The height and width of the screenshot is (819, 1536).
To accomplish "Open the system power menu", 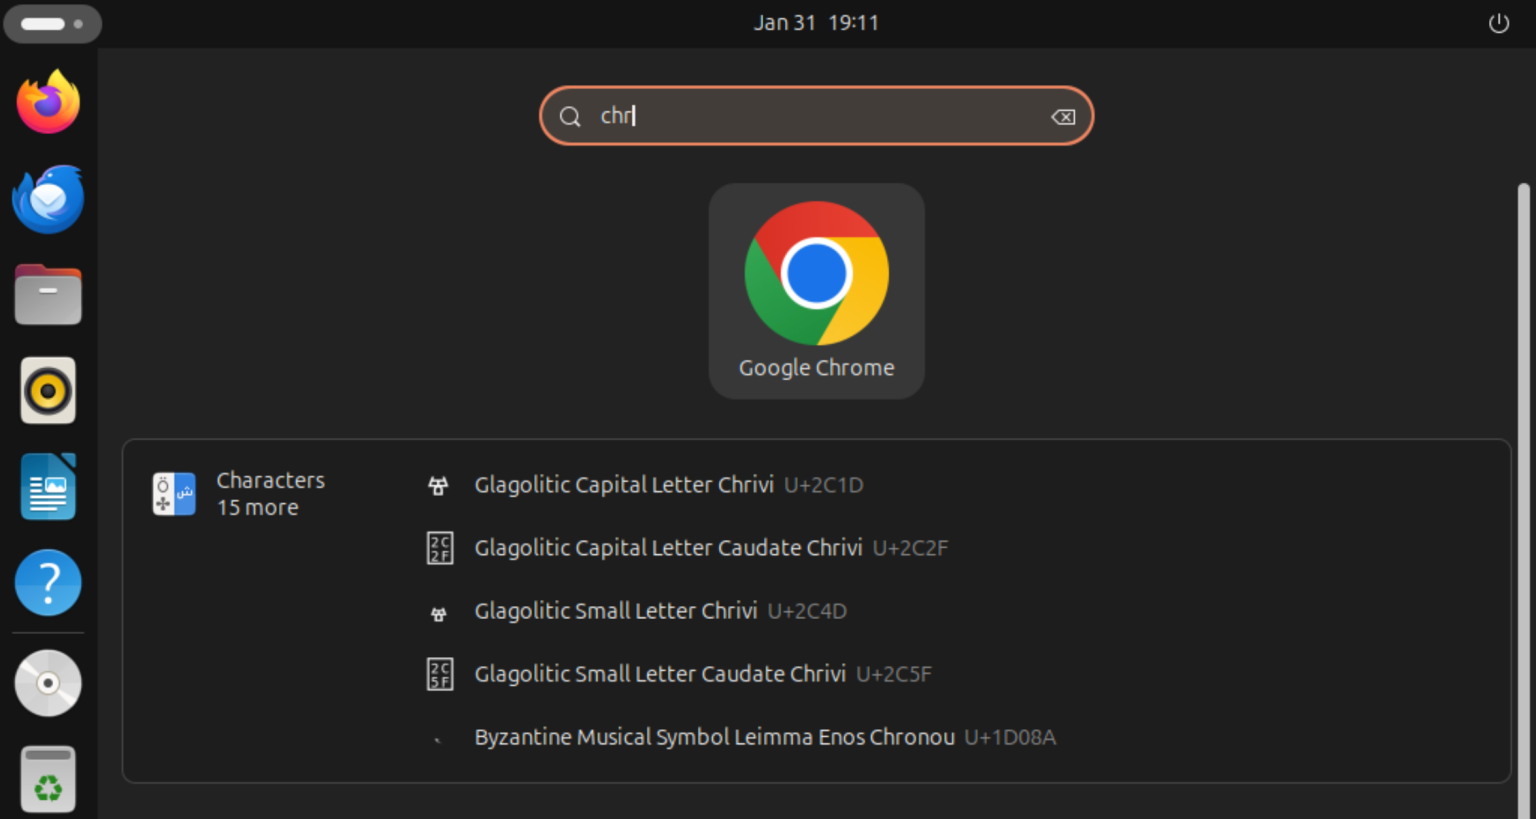I will click(x=1499, y=23).
